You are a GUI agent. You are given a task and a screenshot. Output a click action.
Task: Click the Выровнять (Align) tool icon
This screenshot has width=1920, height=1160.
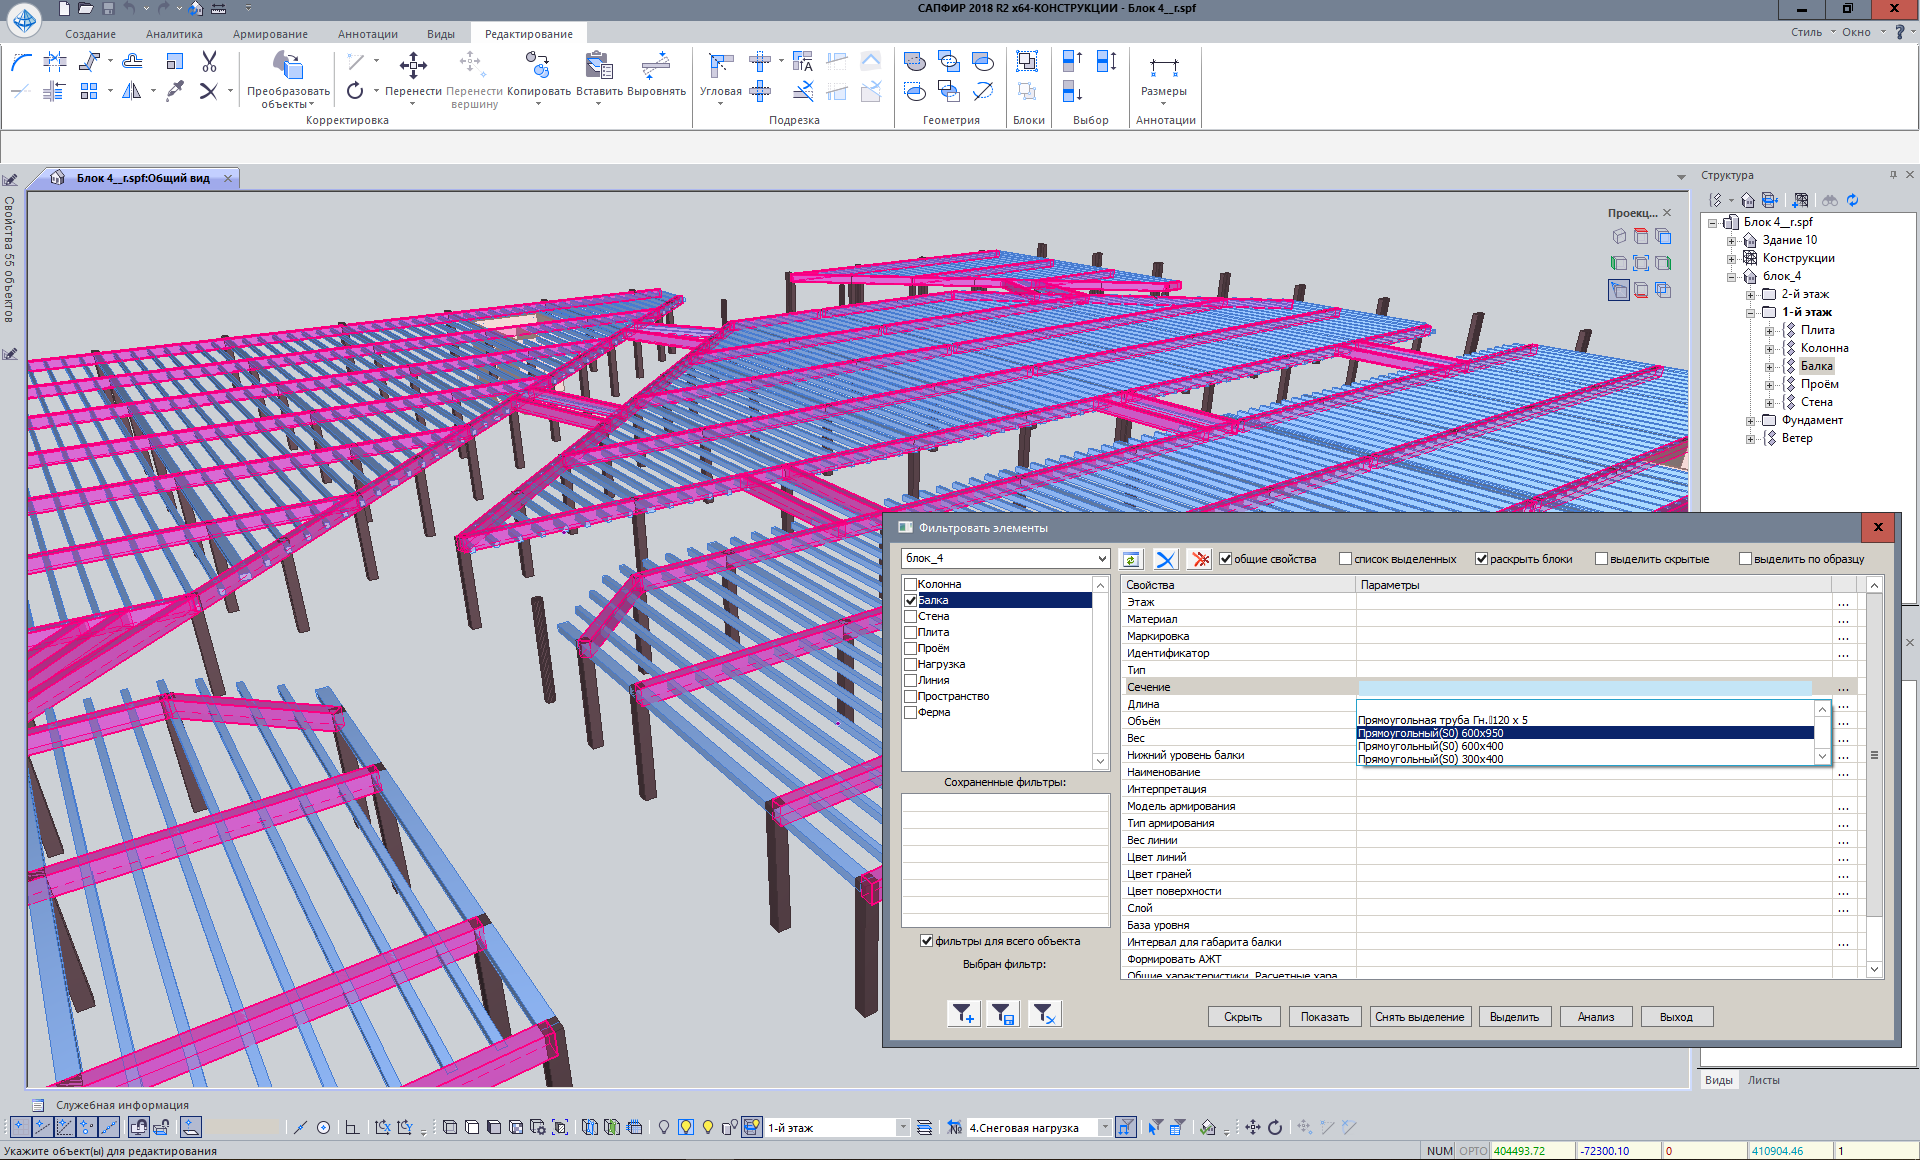pyautogui.click(x=656, y=67)
